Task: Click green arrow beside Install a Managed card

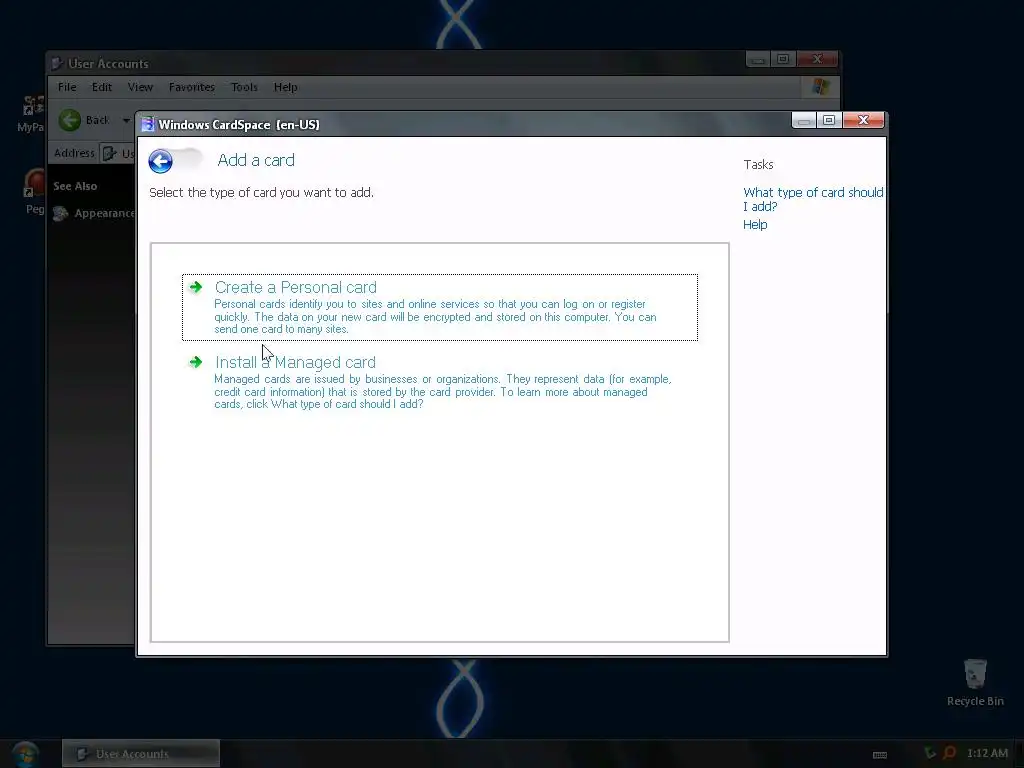Action: point(195,362)
